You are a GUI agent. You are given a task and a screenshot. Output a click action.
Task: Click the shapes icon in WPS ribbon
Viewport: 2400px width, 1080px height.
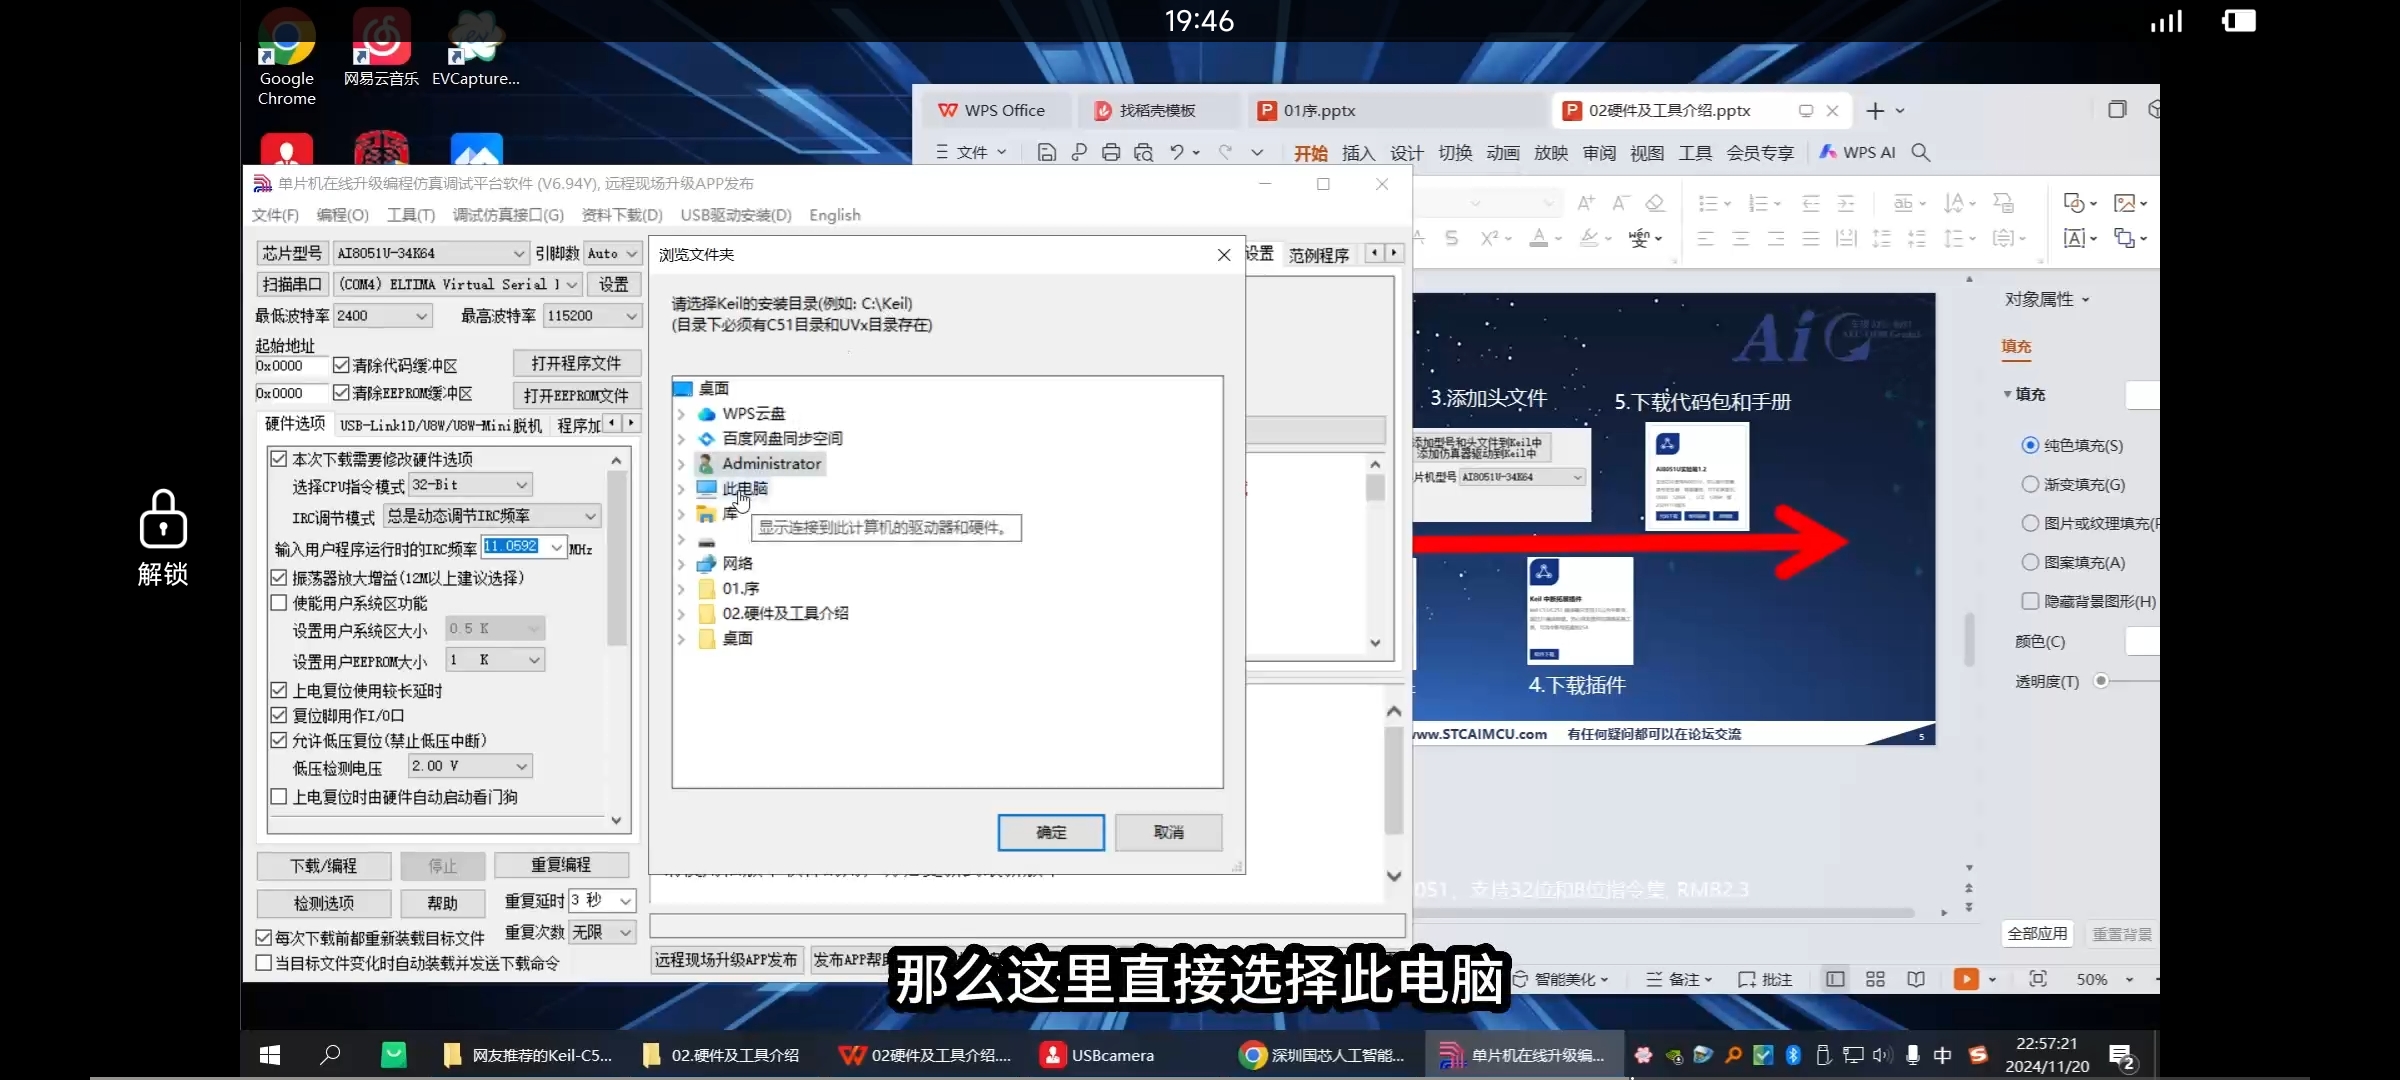2074,203
